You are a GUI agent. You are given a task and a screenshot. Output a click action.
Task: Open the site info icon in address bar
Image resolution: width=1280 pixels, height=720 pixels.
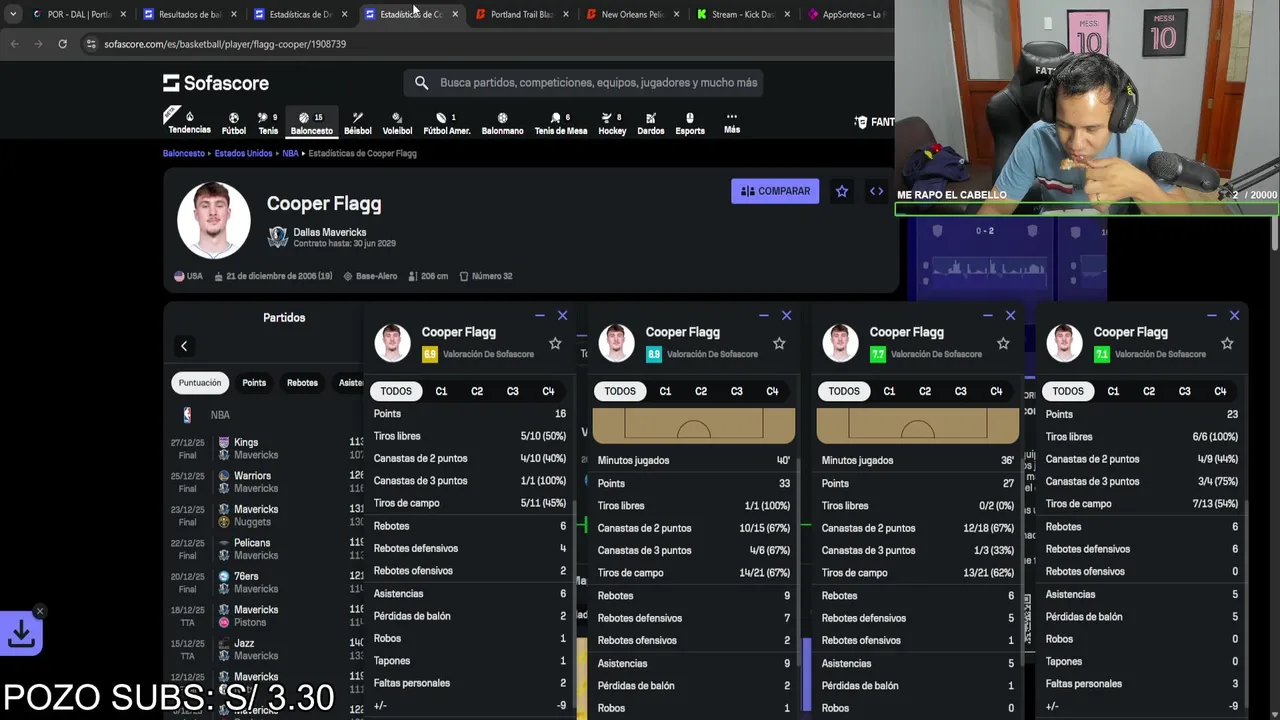[92, 44]
